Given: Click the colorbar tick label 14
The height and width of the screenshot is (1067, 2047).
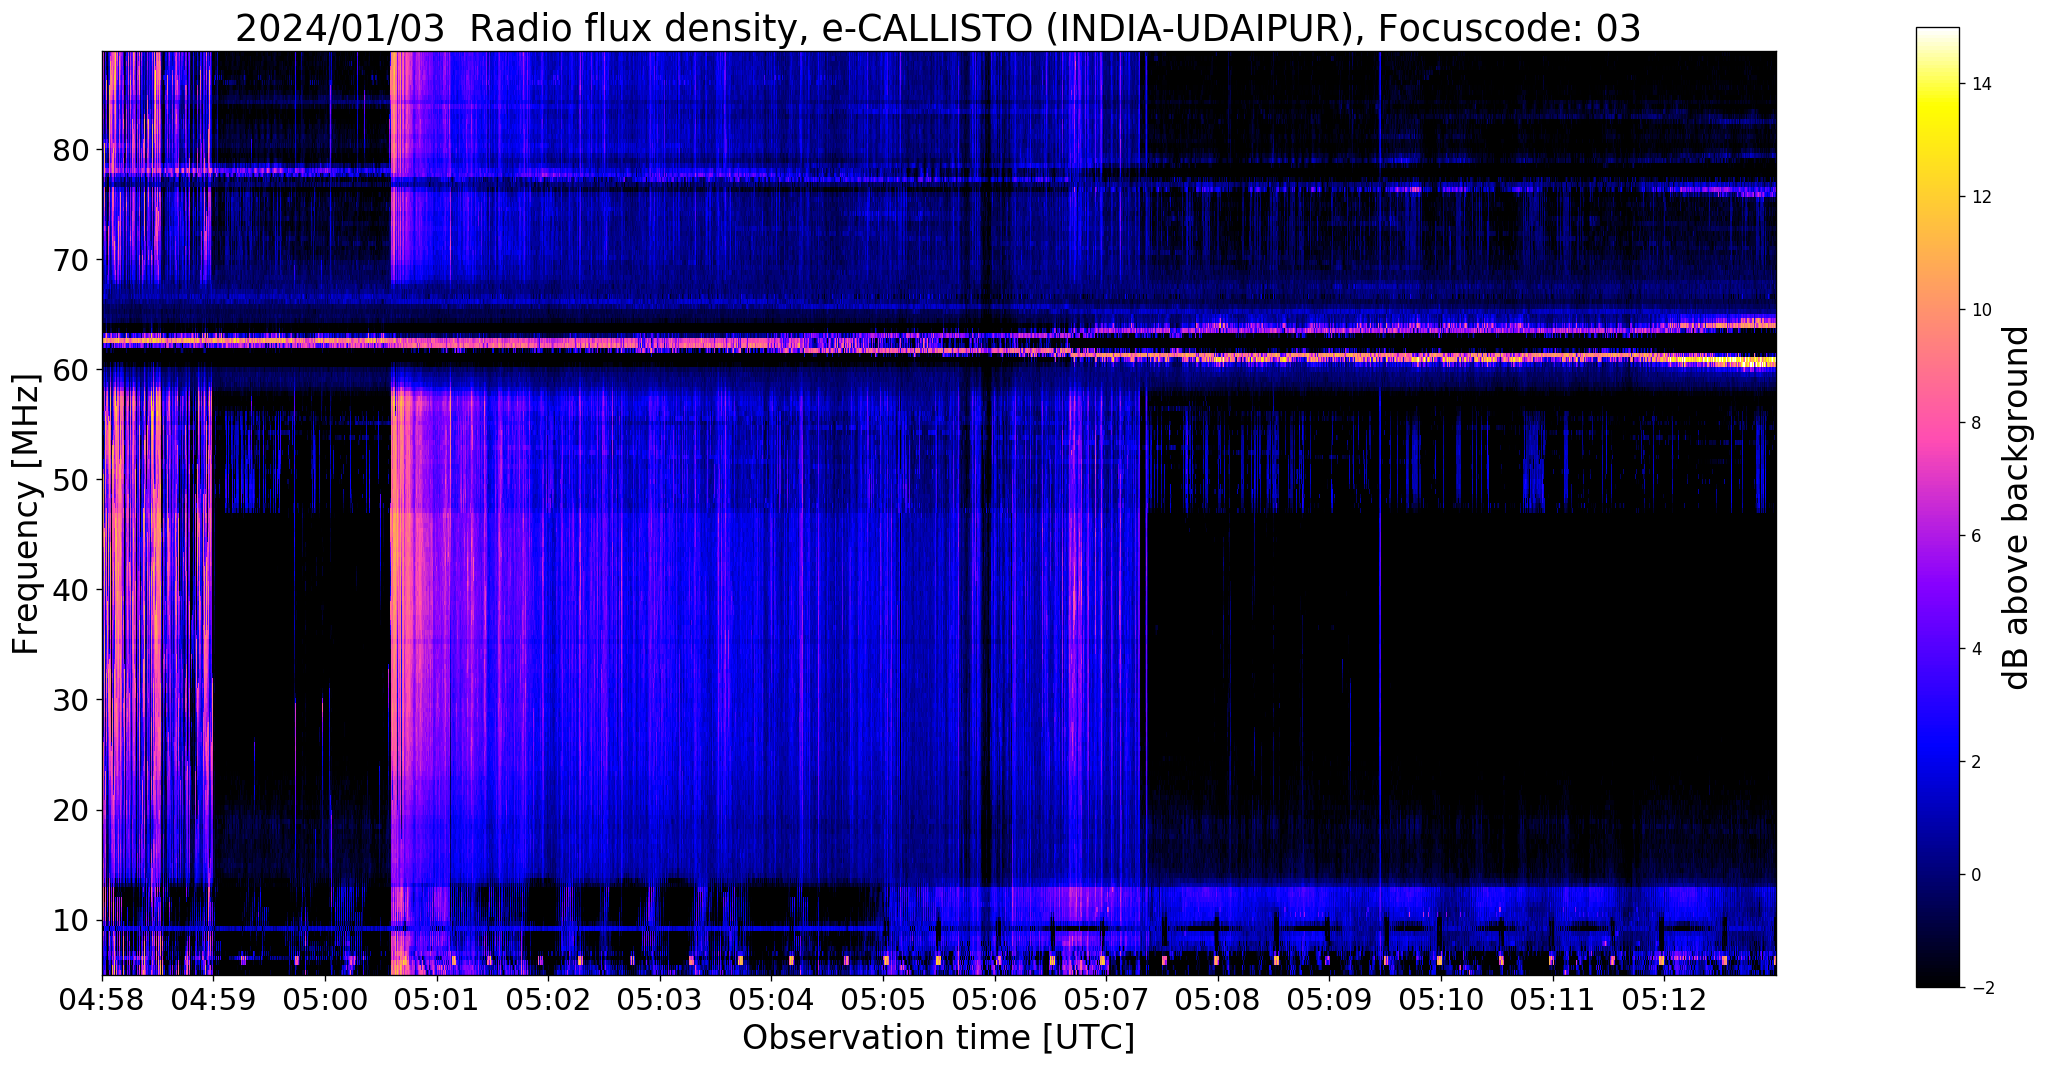Looking at the screenshot, I should [x=1980, y=84].
